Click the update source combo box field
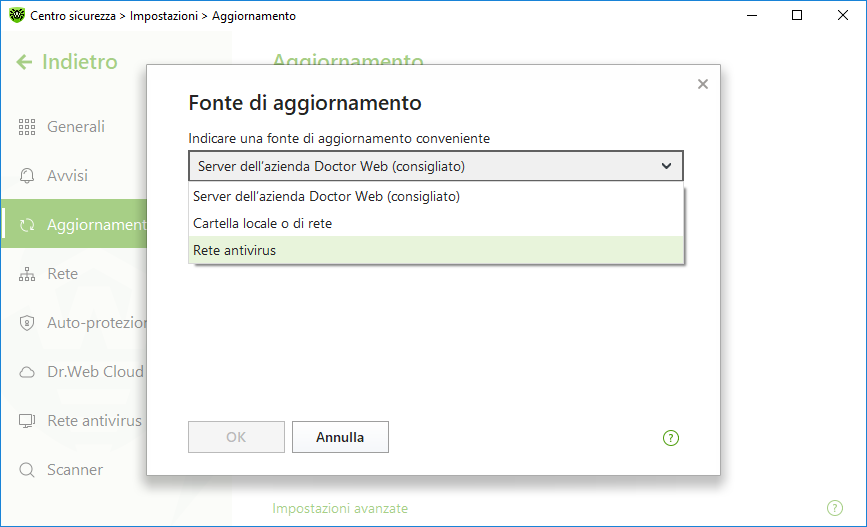 (436, 166)
